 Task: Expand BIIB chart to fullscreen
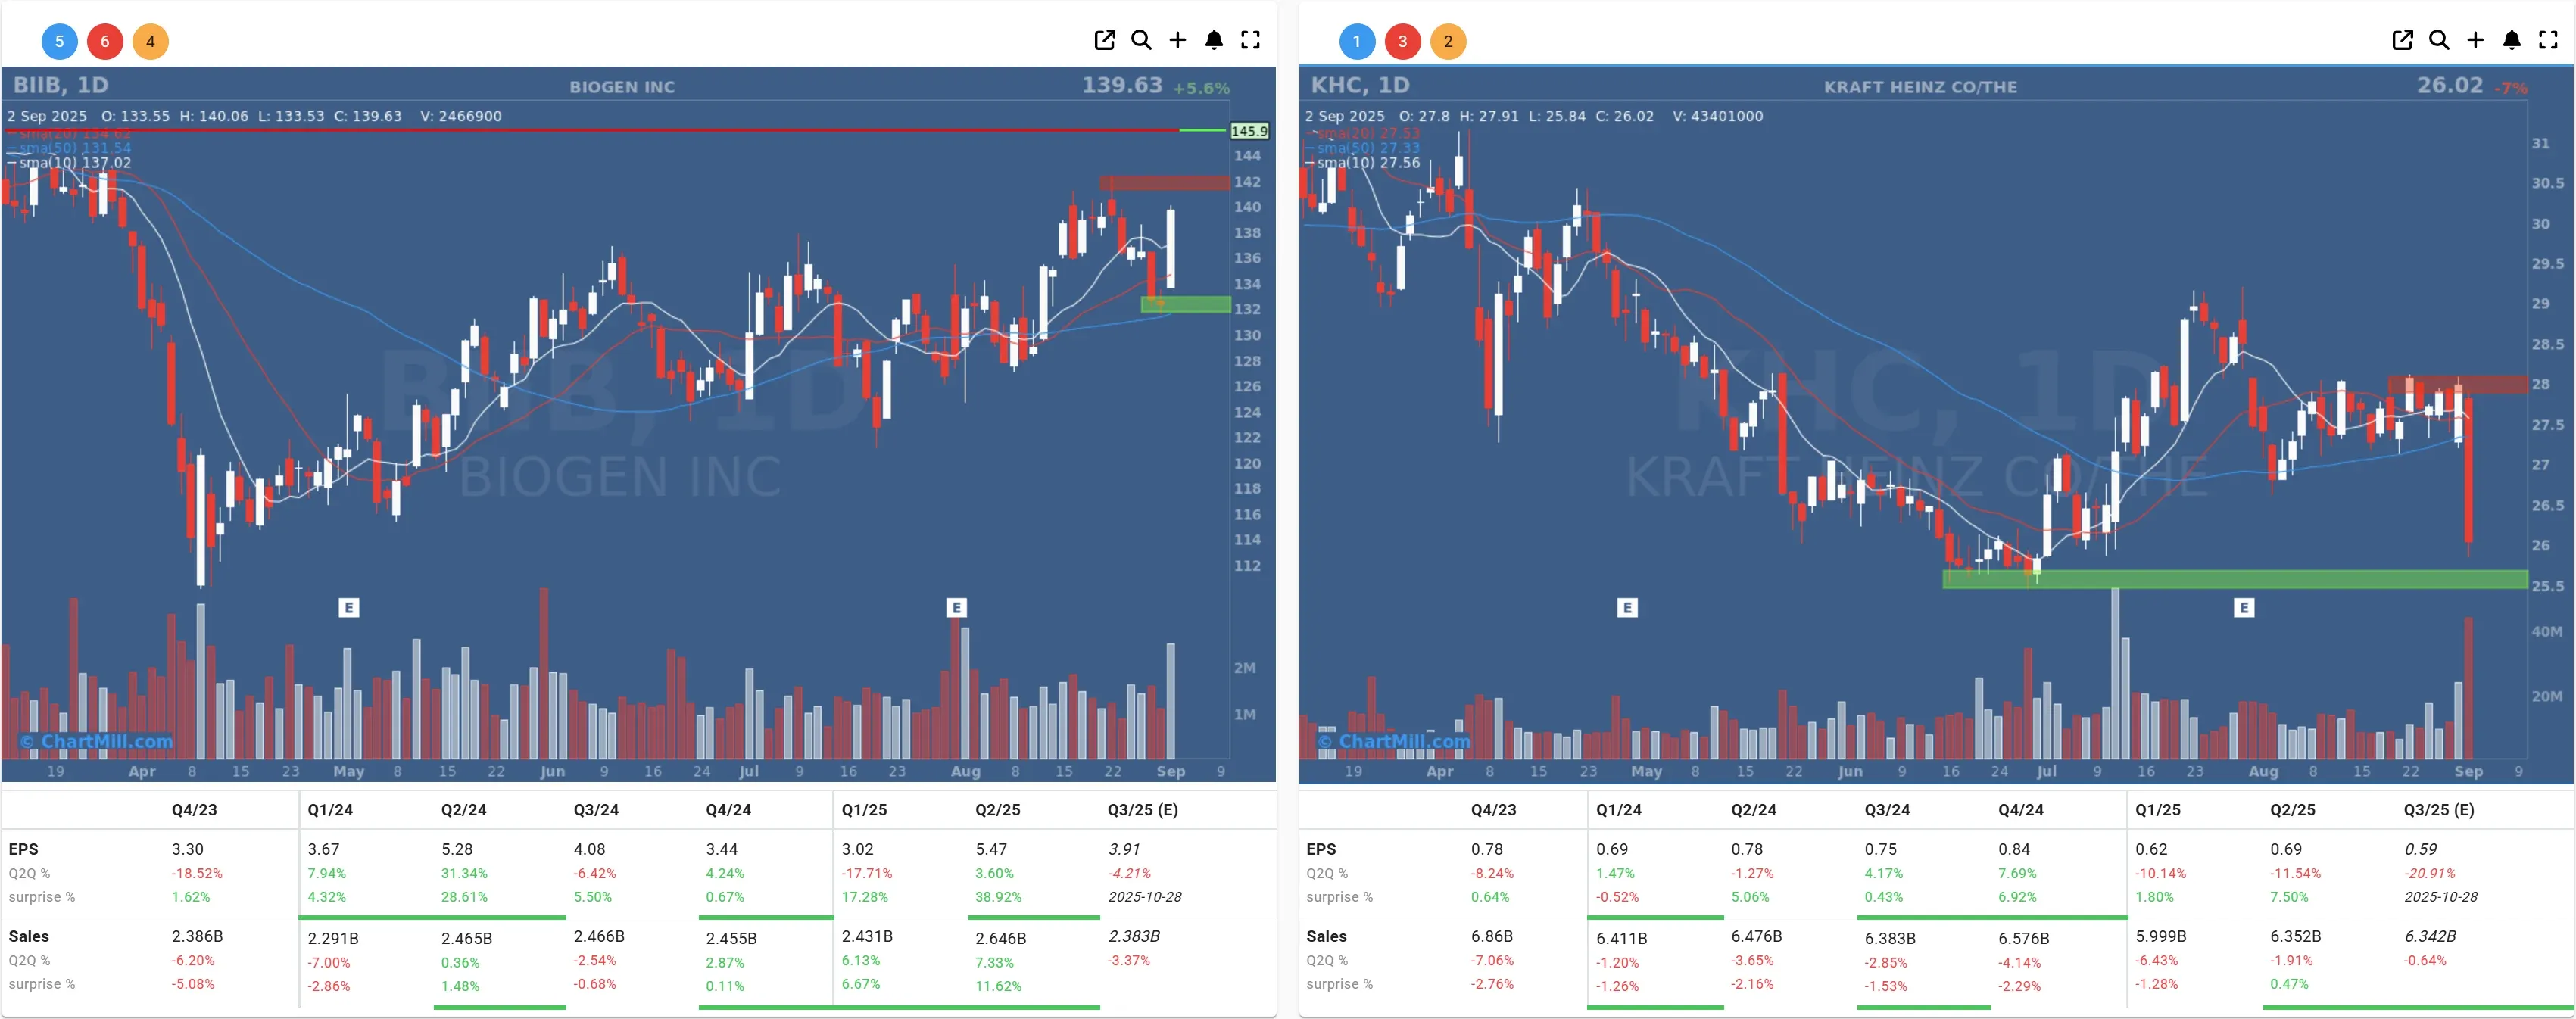click(1250, 40)
